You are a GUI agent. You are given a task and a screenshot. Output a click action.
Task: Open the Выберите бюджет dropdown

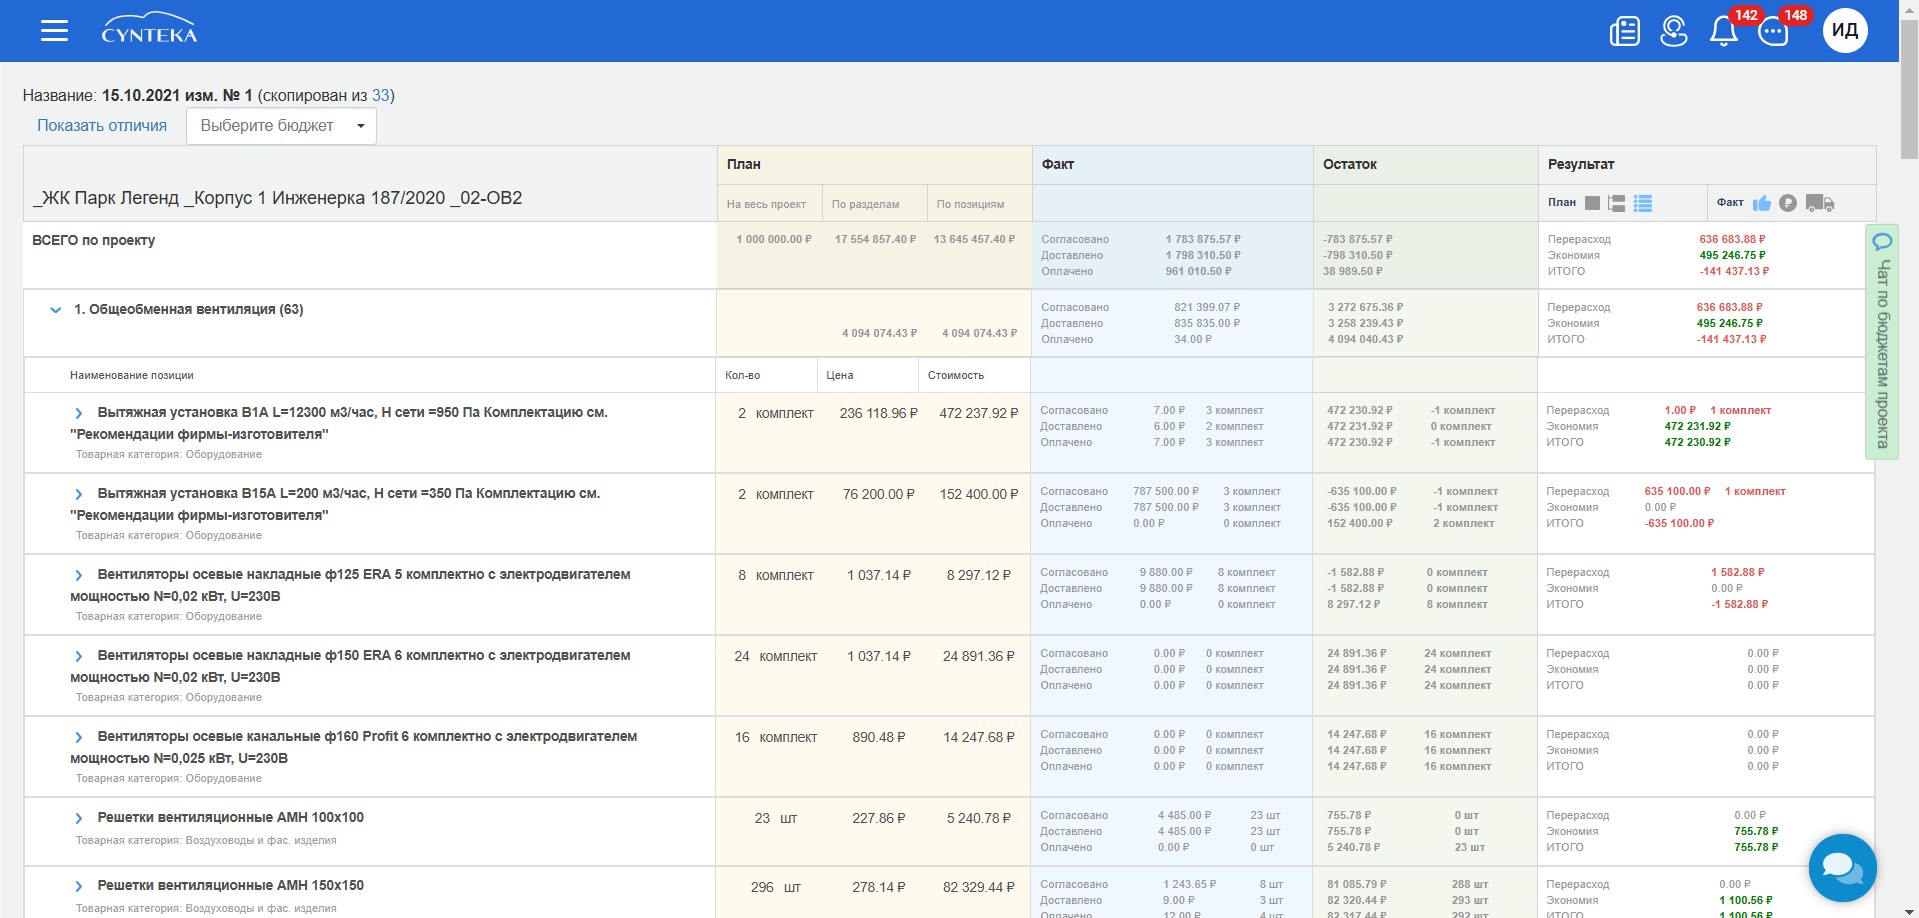281,126
